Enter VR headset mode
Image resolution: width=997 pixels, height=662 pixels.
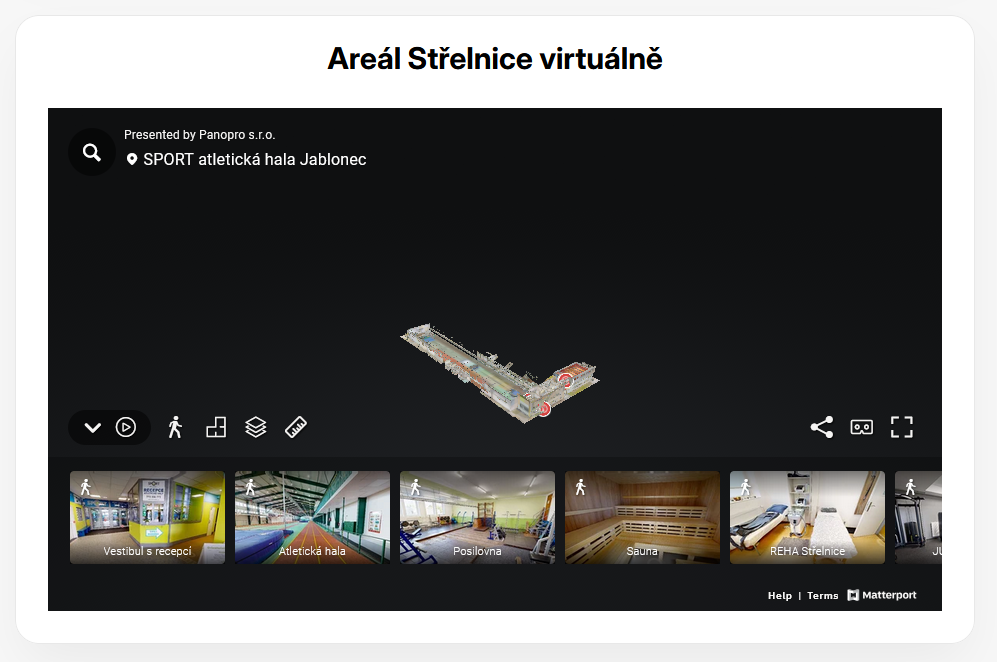[x=861, y=428]
